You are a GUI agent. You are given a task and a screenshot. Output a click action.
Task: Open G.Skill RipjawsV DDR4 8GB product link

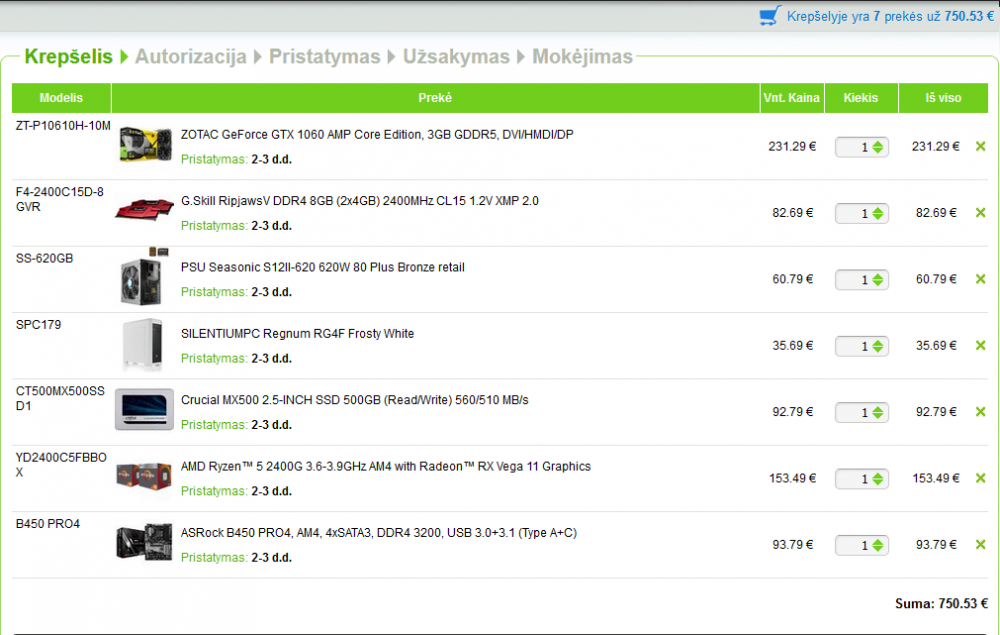(x=360, y=201)
